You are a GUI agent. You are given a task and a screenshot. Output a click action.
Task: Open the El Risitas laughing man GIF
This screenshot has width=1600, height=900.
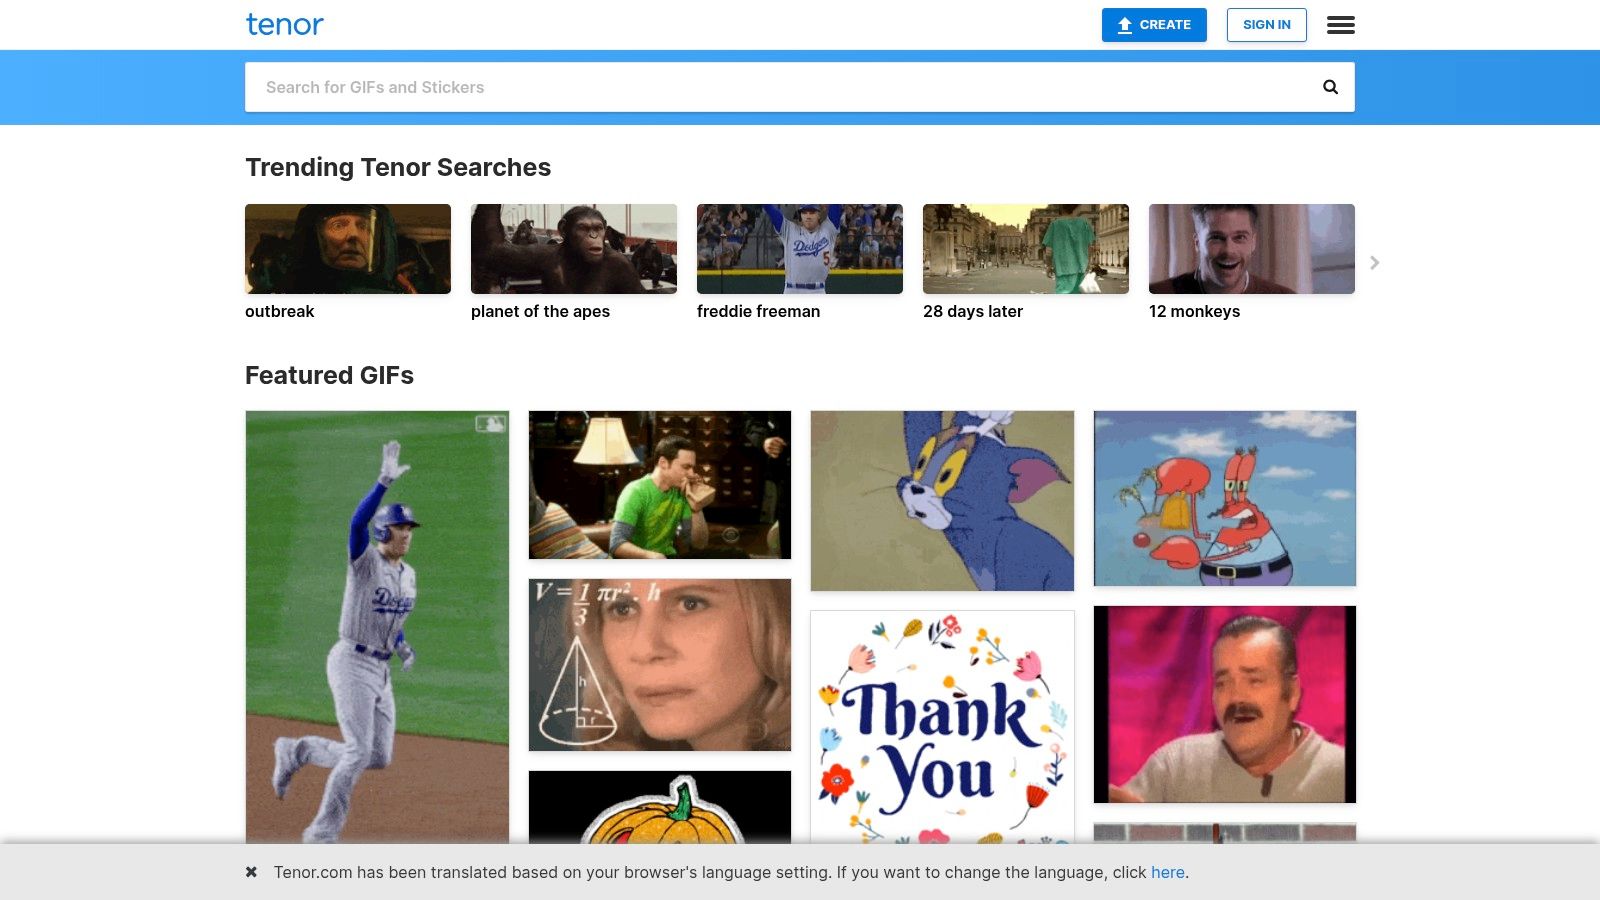pyautogui.click(x=1225, y=703)
